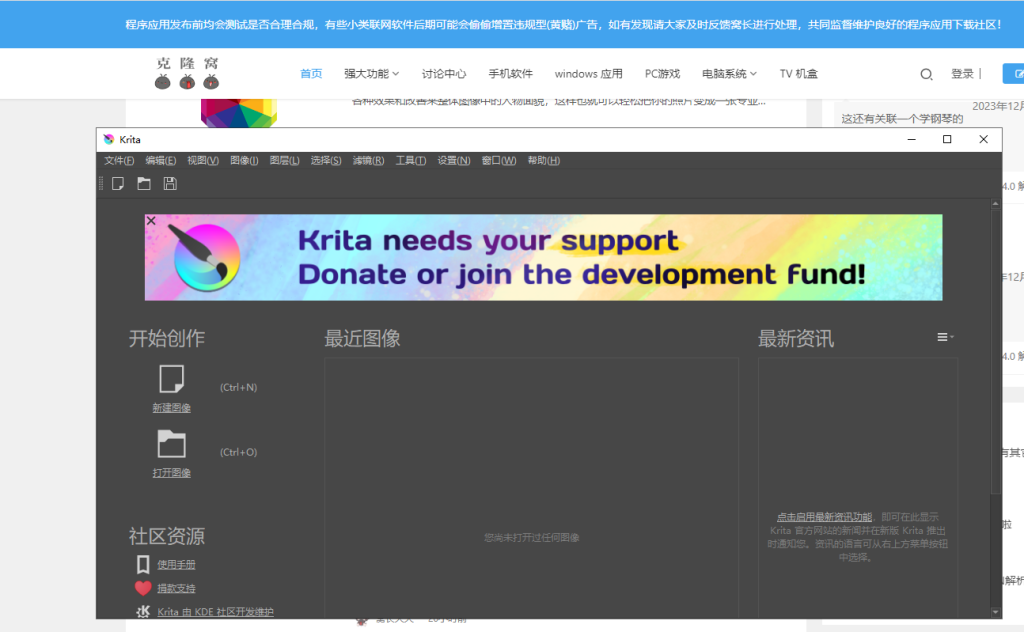Go to 首页 on the website
The image size is (1024, 632).
[x=311, y=74]
